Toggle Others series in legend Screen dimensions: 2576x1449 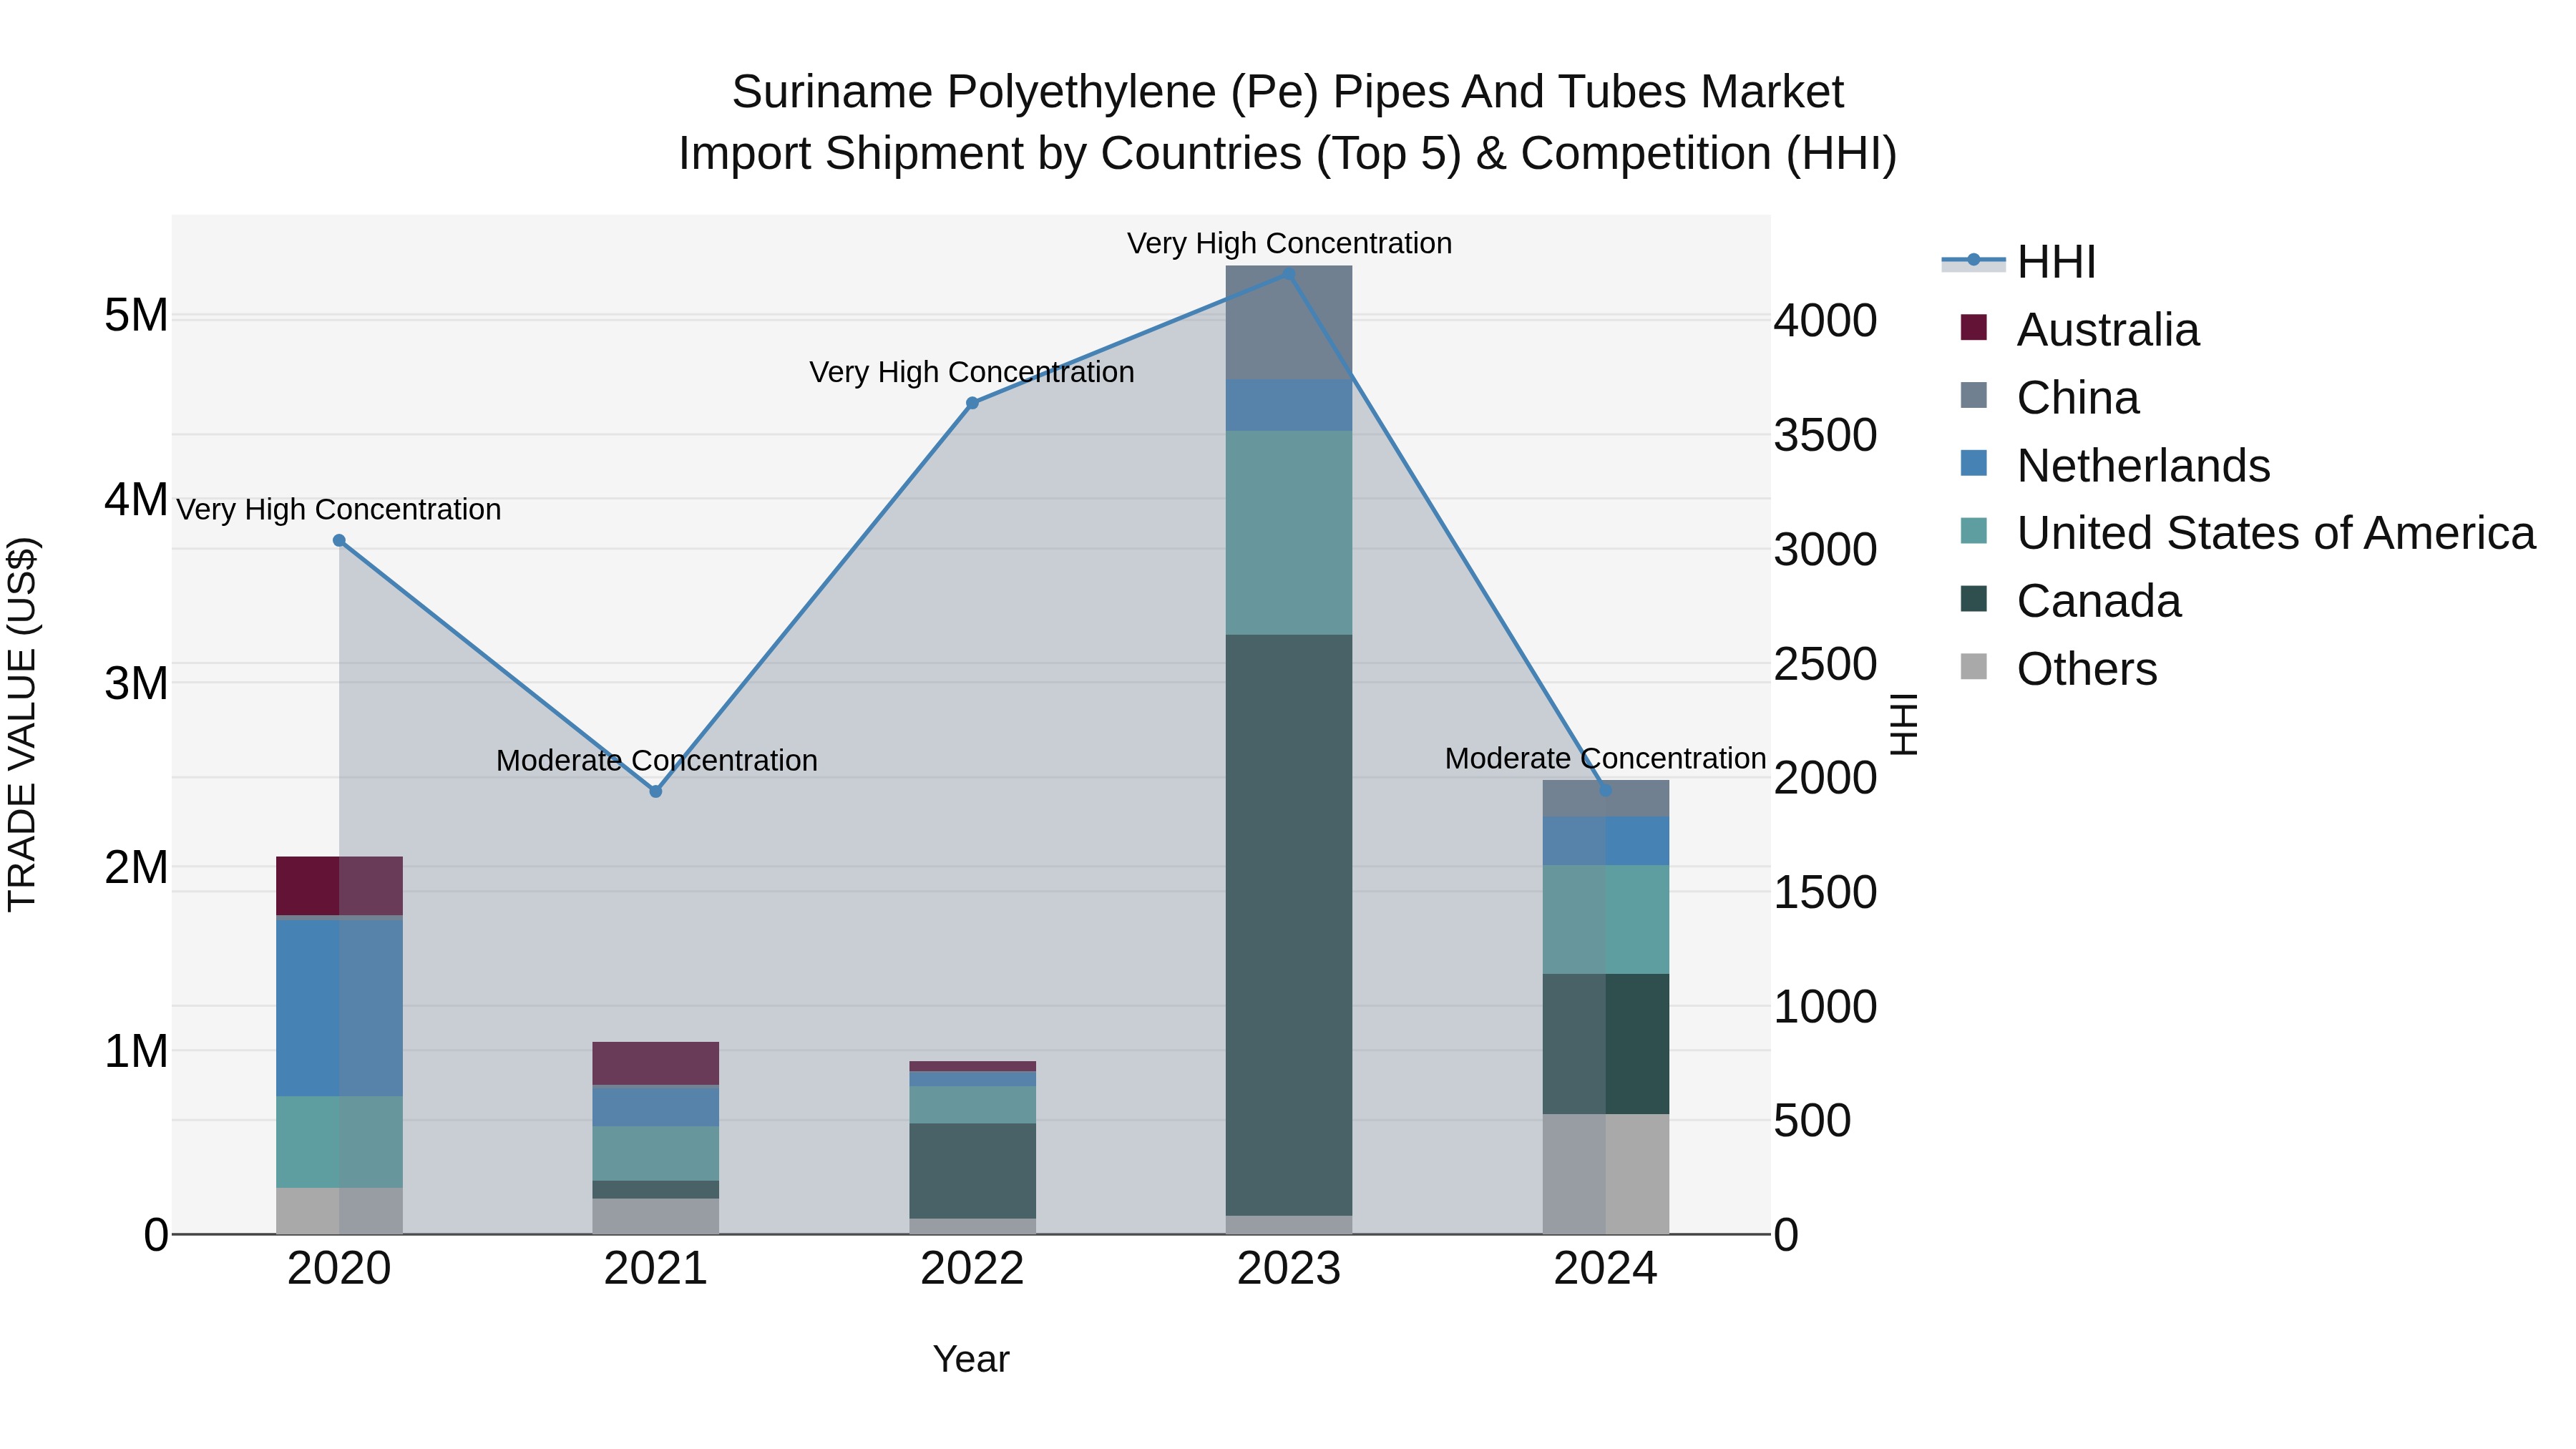point(2058,669)
